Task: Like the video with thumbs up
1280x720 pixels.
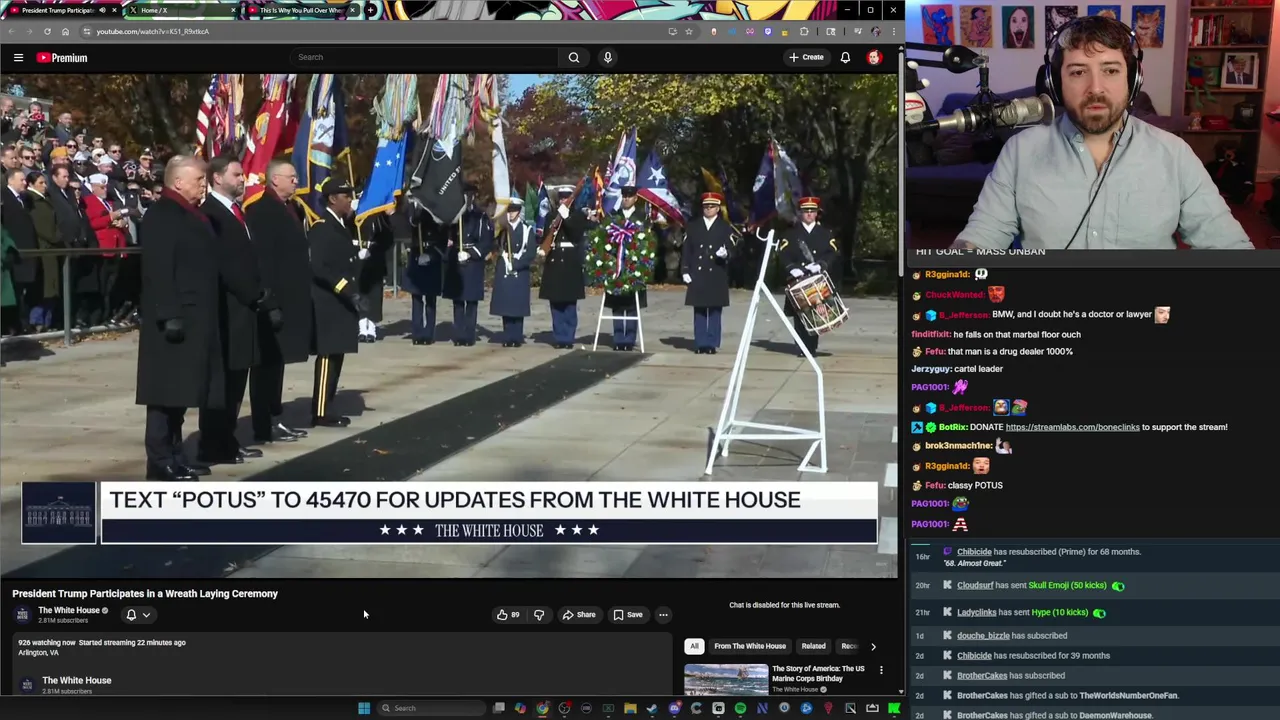Action: pyautogui.click(x=508, y=615)
